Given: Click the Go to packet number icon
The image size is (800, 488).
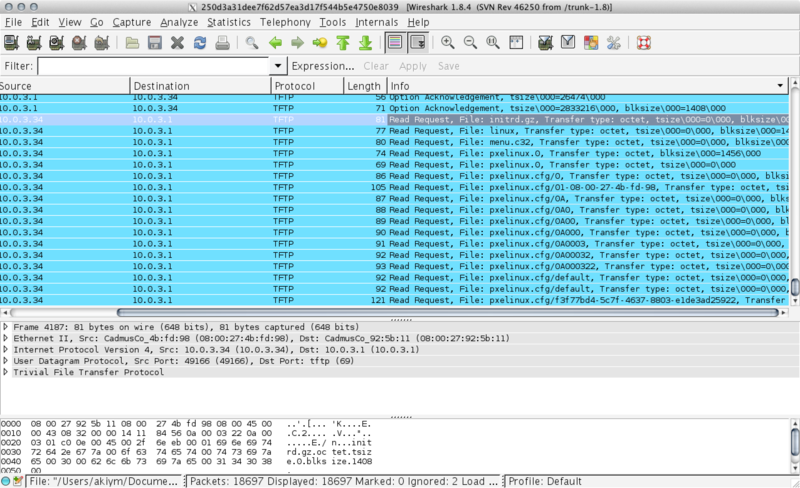Looking at the screenshot, I should (320, 43).
